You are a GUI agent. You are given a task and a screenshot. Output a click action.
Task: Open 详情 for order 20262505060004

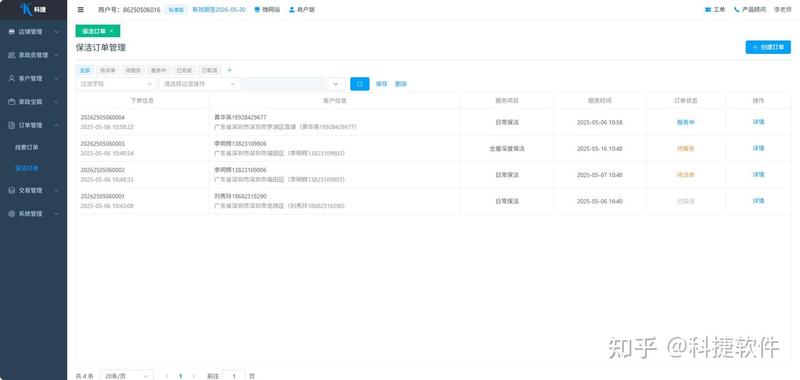pos(758,122)
